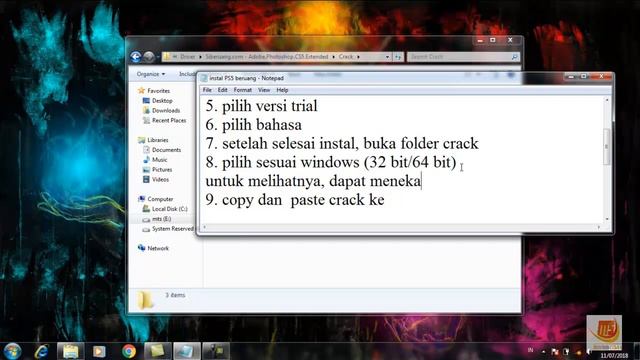640x360 pixels.
Task: Launch Internet Explorer from taskbar
Action: 42,351
